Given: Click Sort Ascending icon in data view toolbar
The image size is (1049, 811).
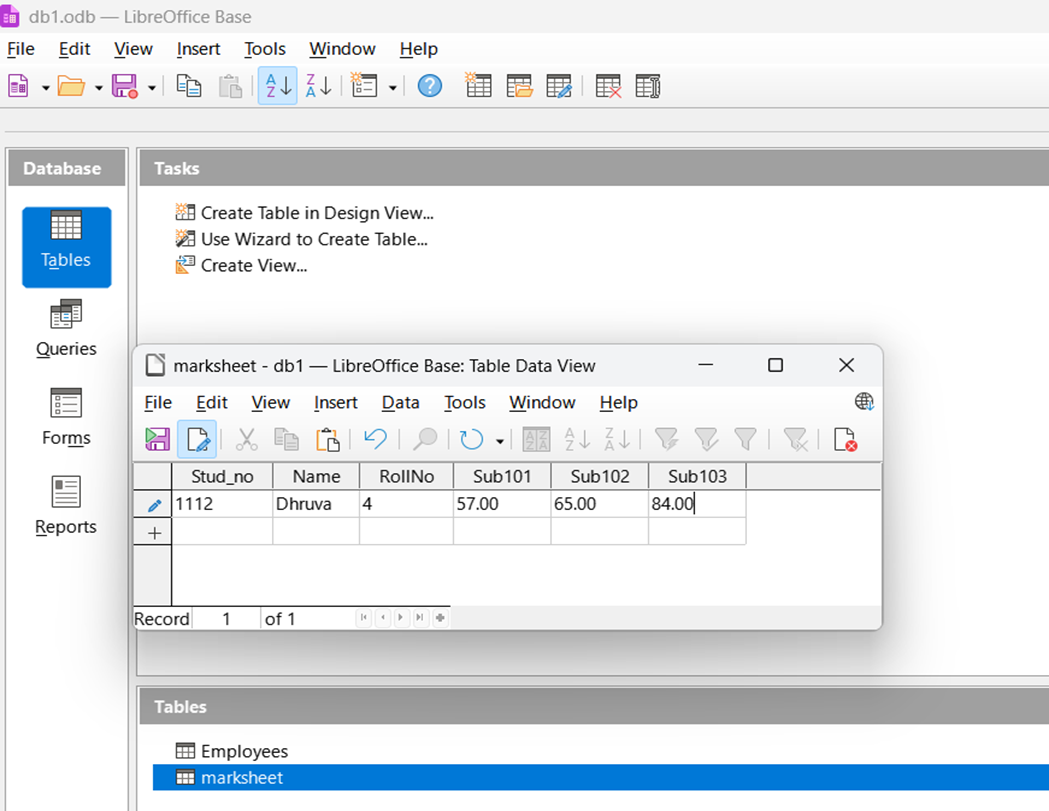Looking at the screenshot, I should point(577,440).
